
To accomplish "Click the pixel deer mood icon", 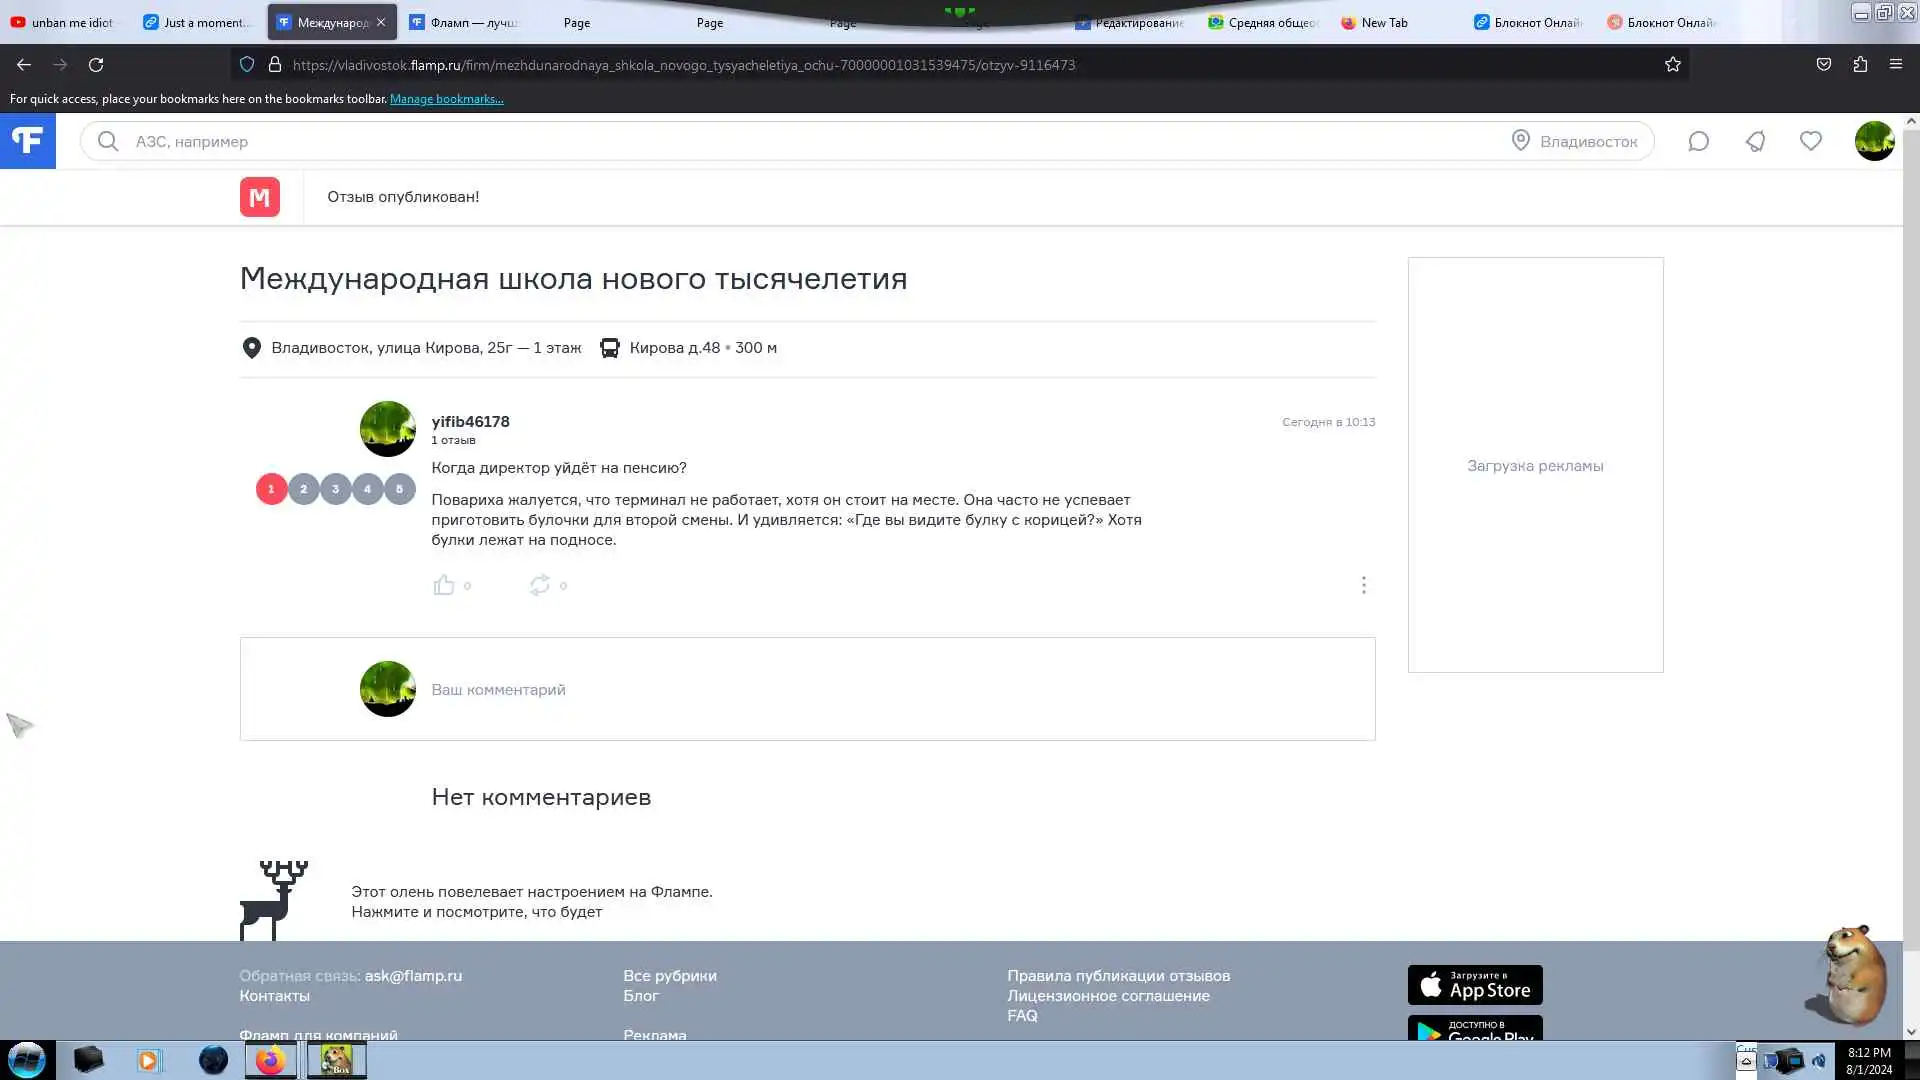I will tap(273, 899).
